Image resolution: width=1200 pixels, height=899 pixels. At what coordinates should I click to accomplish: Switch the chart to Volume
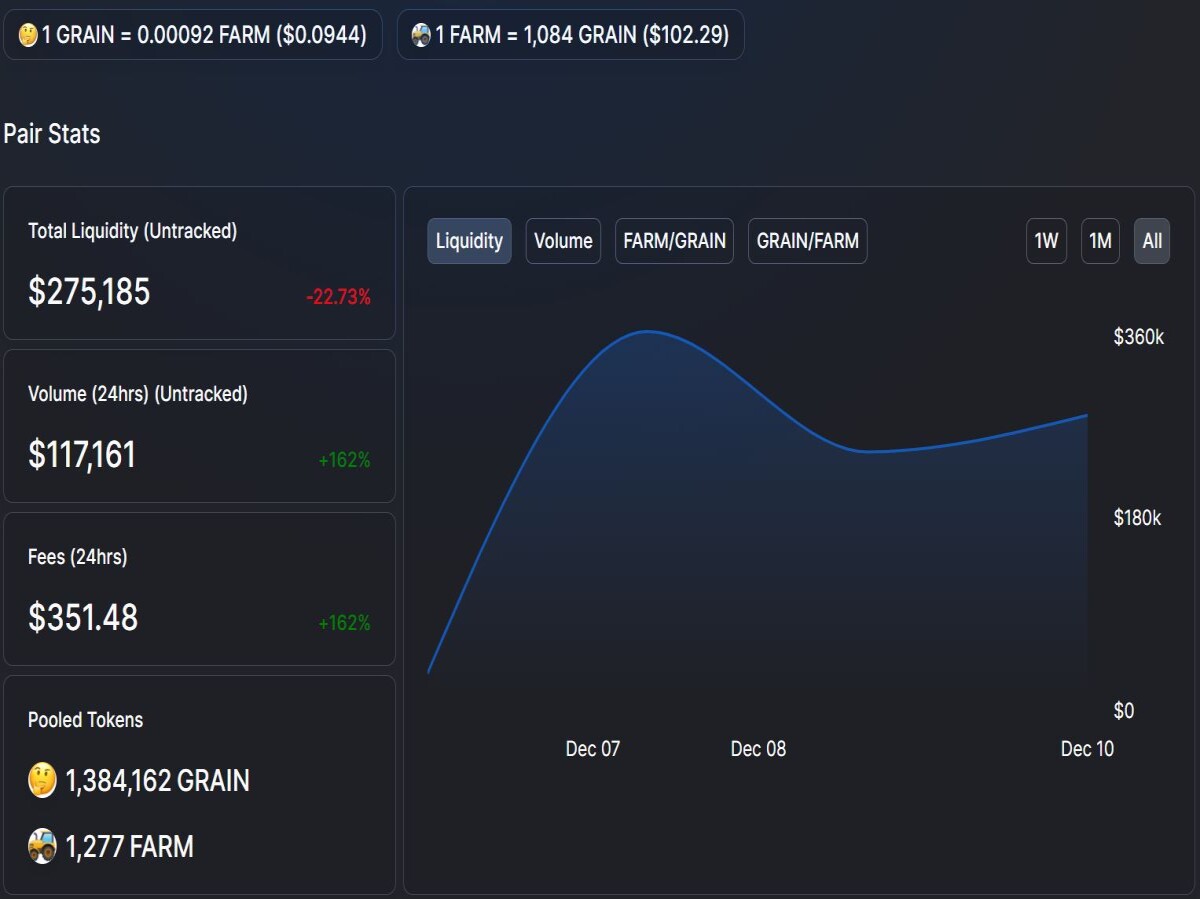coord(563,241)
